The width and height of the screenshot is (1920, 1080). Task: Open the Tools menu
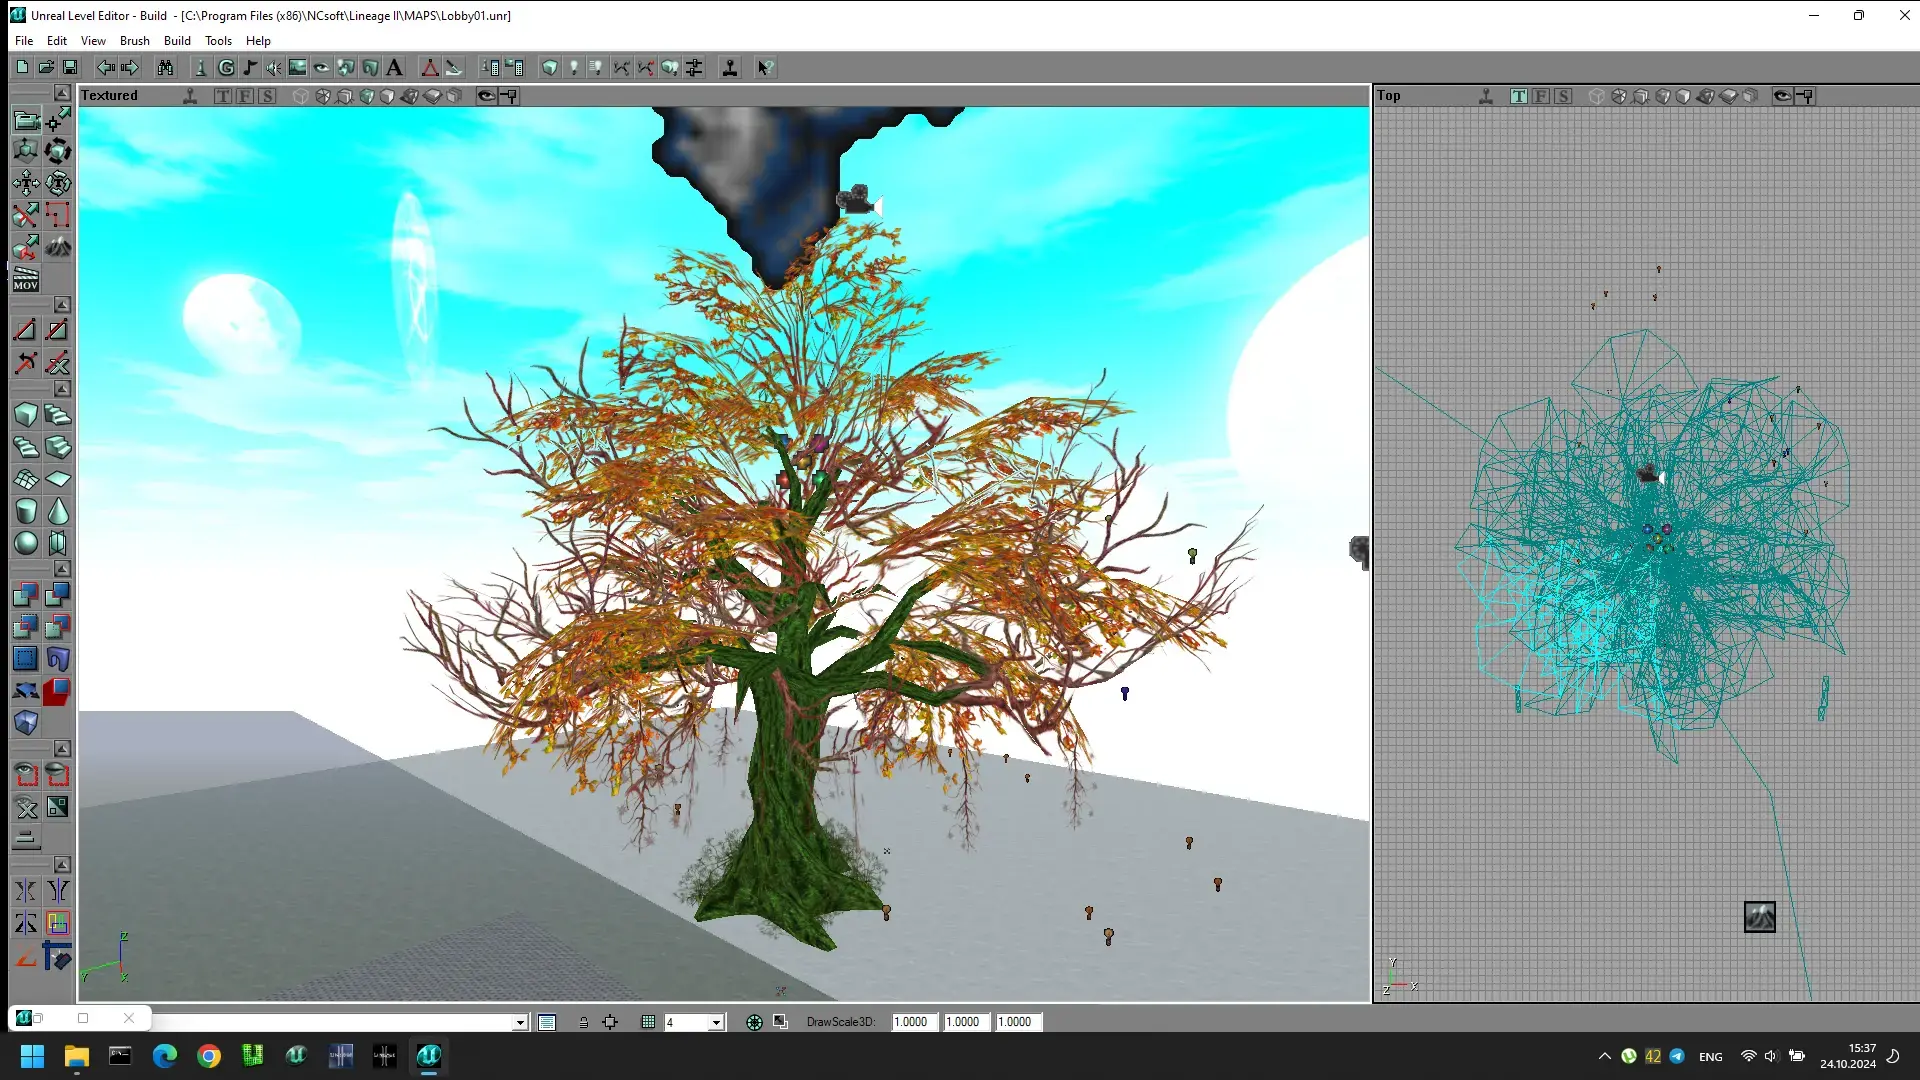coord(218,41)
